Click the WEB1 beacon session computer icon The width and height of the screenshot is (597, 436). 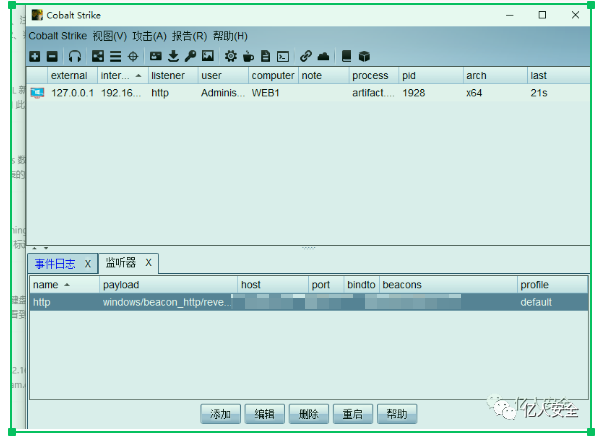point(37,93)
